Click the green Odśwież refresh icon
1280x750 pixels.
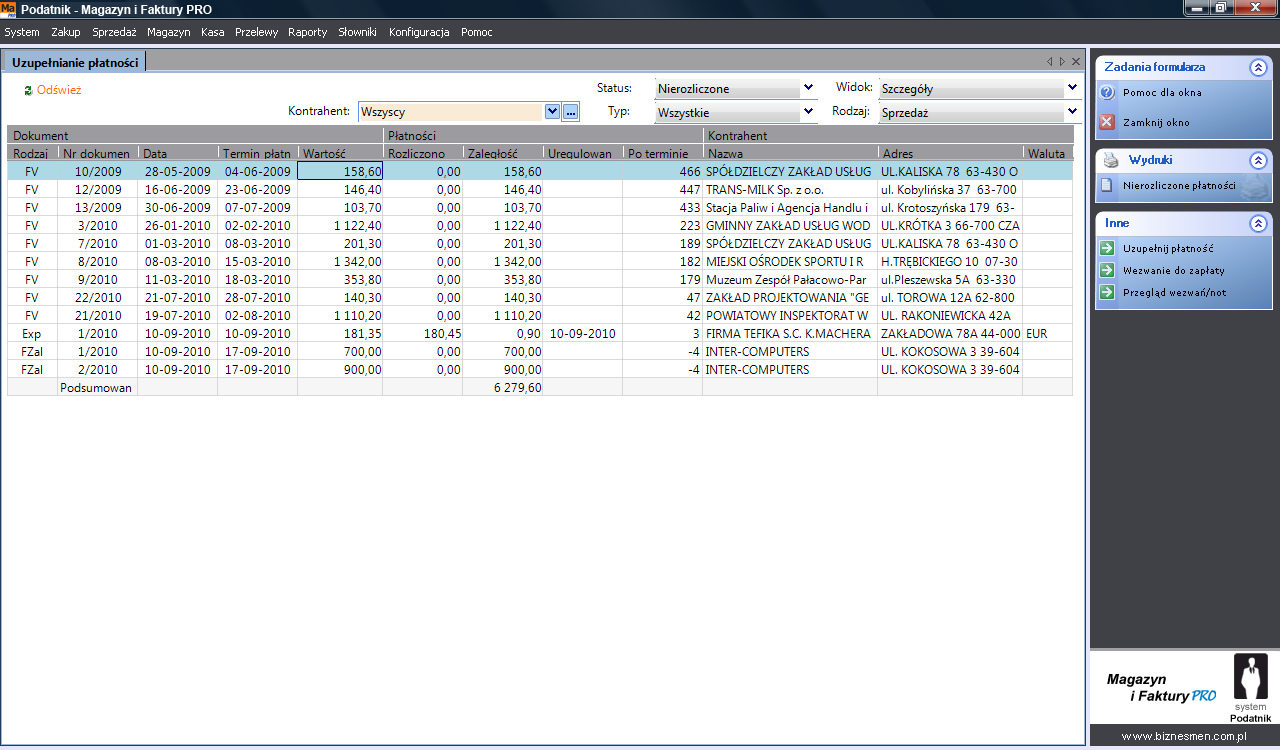28,90
